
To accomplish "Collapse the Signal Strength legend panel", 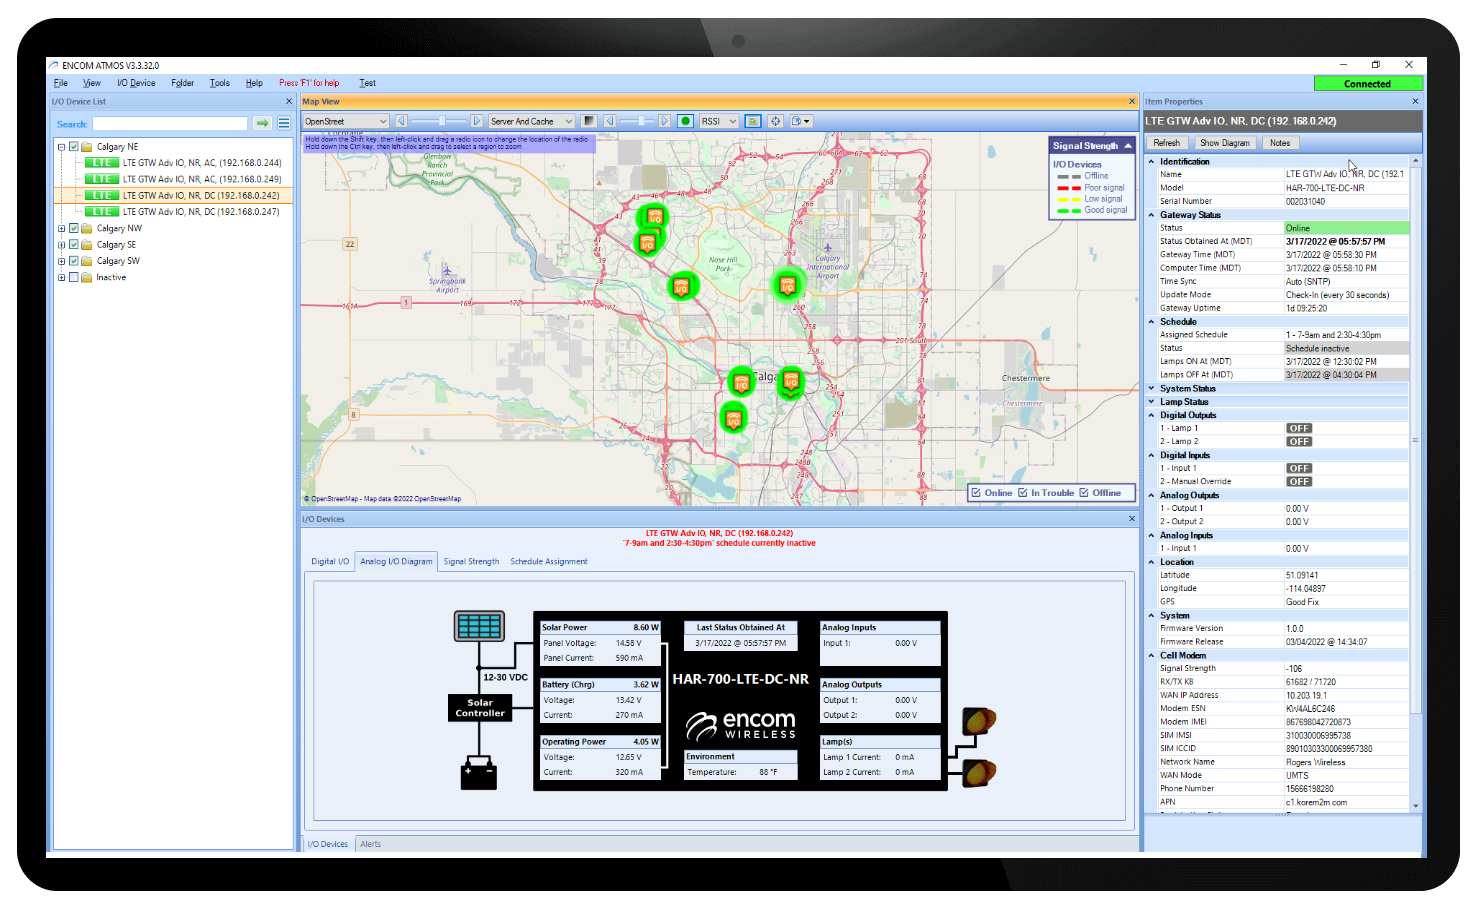I will pyautogui.click(x=1128, y=146).
